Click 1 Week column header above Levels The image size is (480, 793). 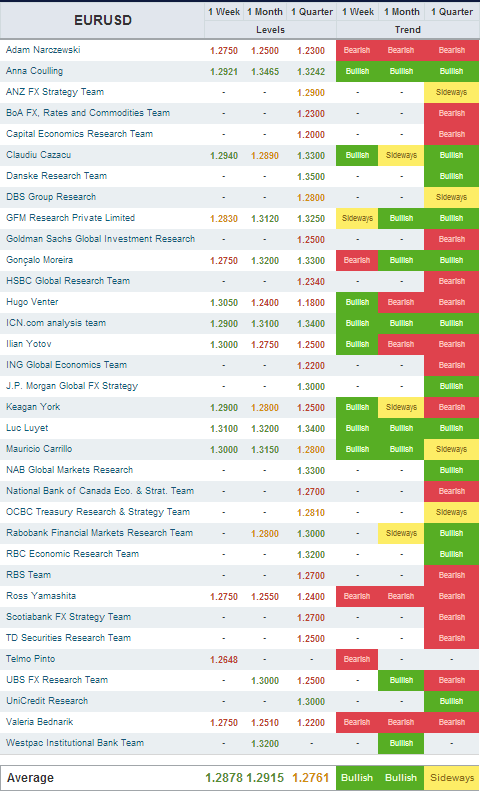pos(224,12)
